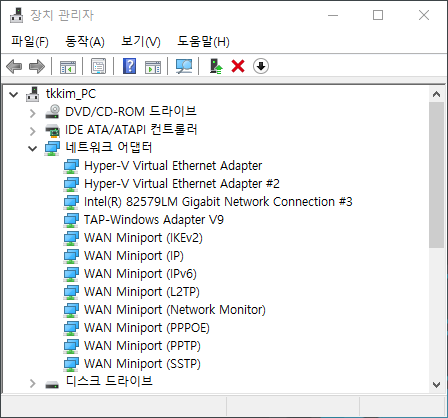Select the tkkim_PC label
The image size is (448, 418).
71,94
